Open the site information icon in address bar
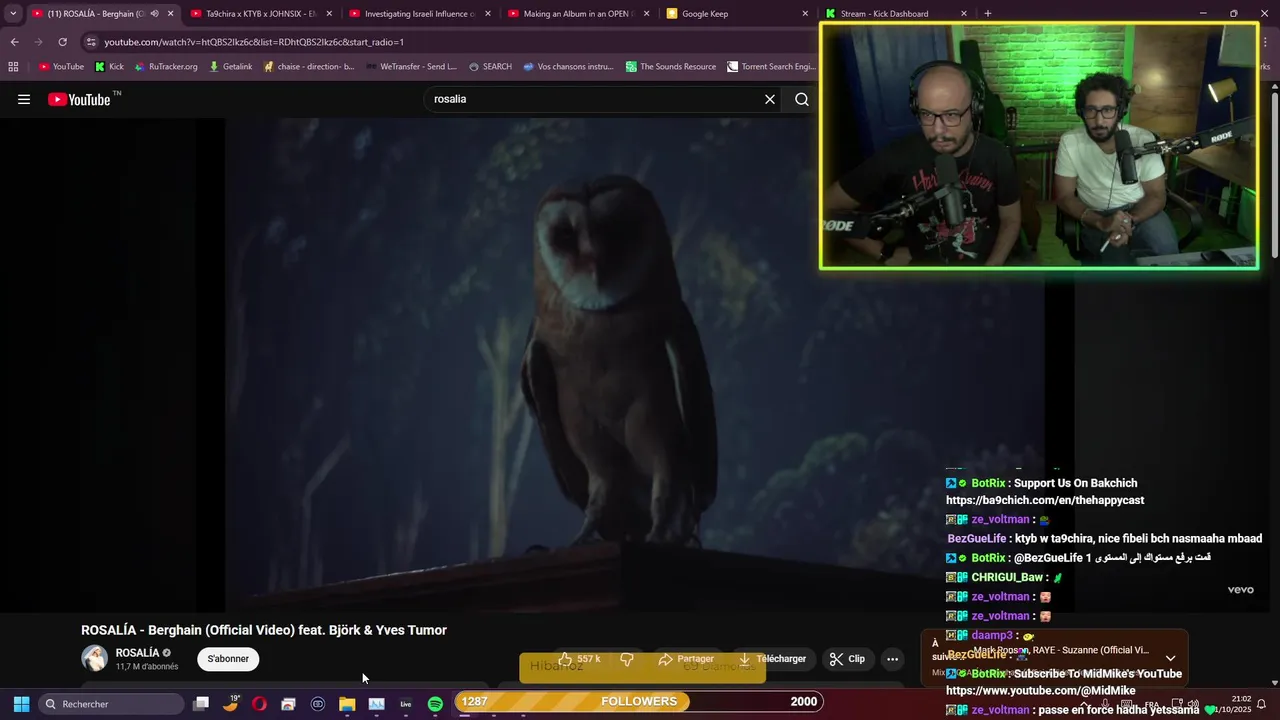The height and width of the screenshot is (720, 1280). point(91,42)
